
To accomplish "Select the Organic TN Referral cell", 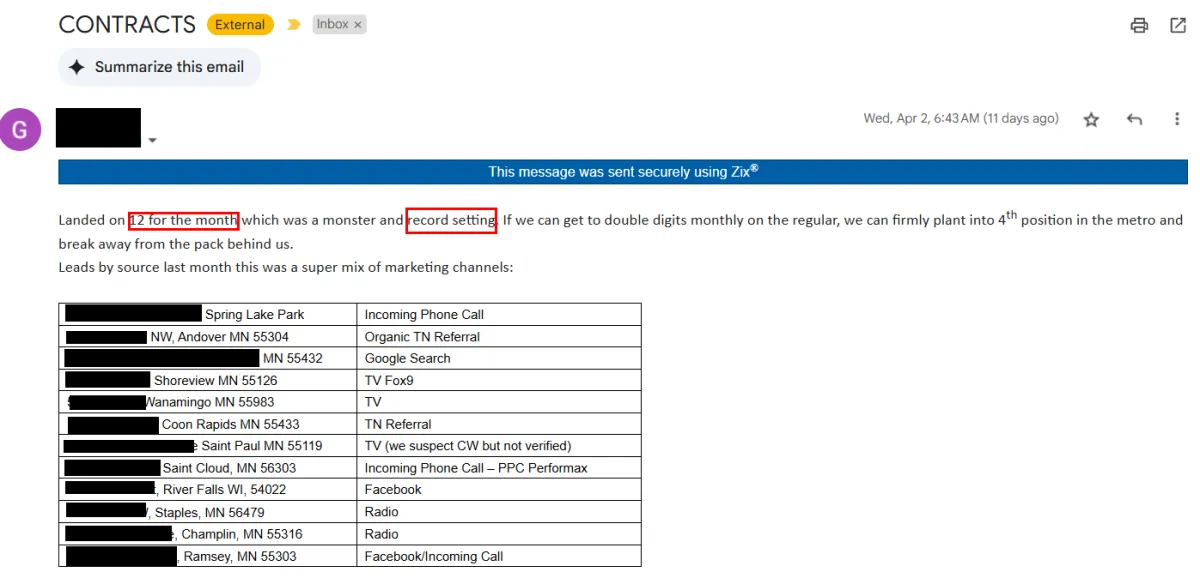I will coord(499,336).
